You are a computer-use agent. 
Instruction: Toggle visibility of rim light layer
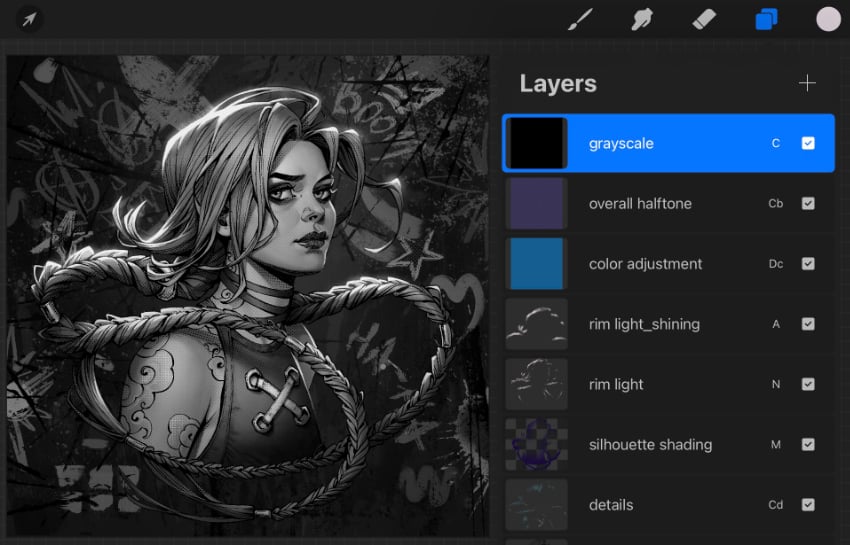tap(808, 384)
